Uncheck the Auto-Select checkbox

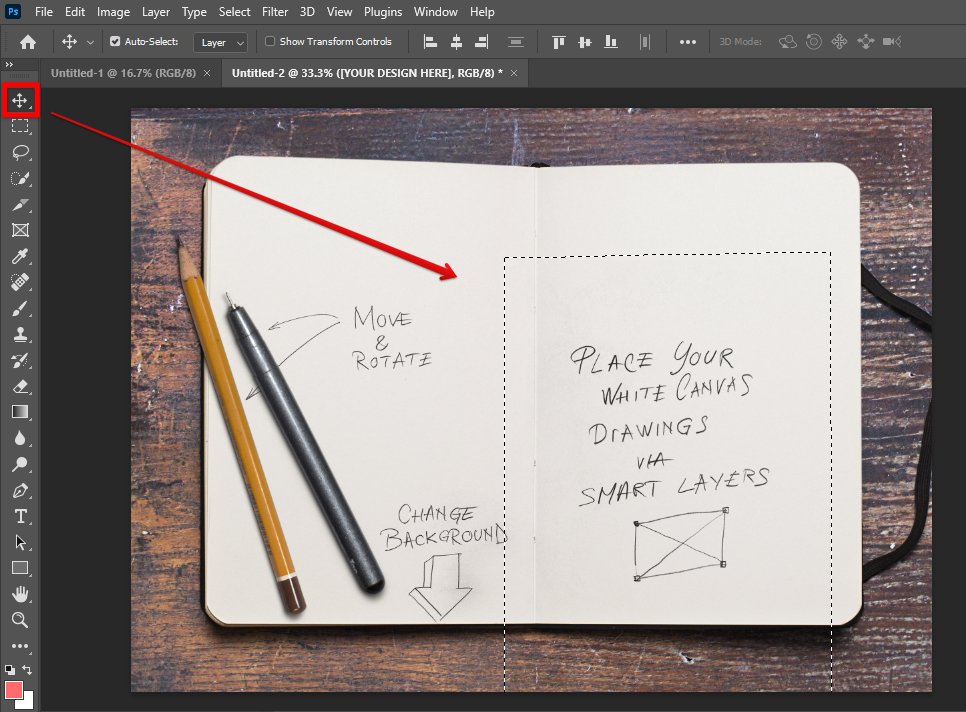115,42
